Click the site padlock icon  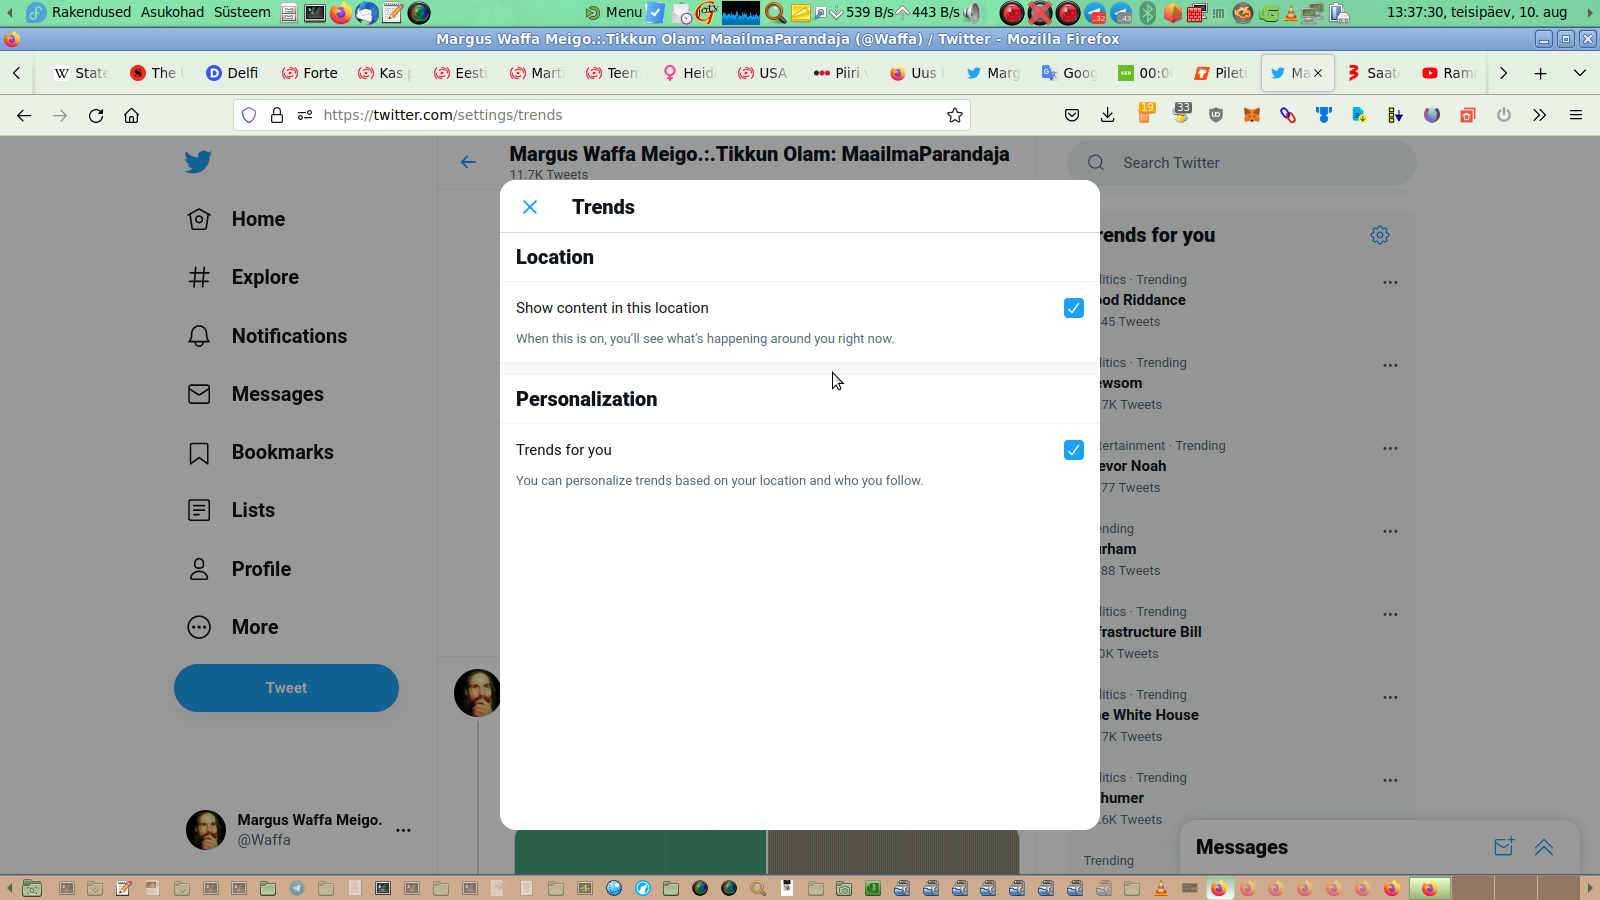click(277, 115)
